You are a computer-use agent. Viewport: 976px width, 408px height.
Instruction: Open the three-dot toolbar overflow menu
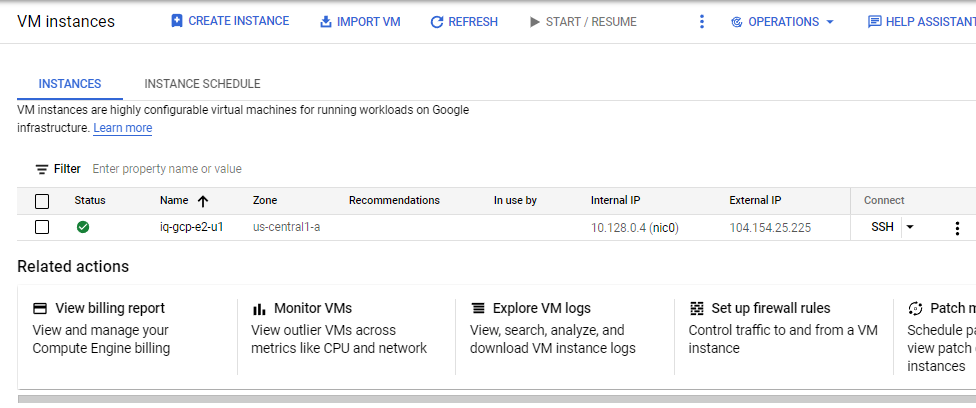(702, 22)
